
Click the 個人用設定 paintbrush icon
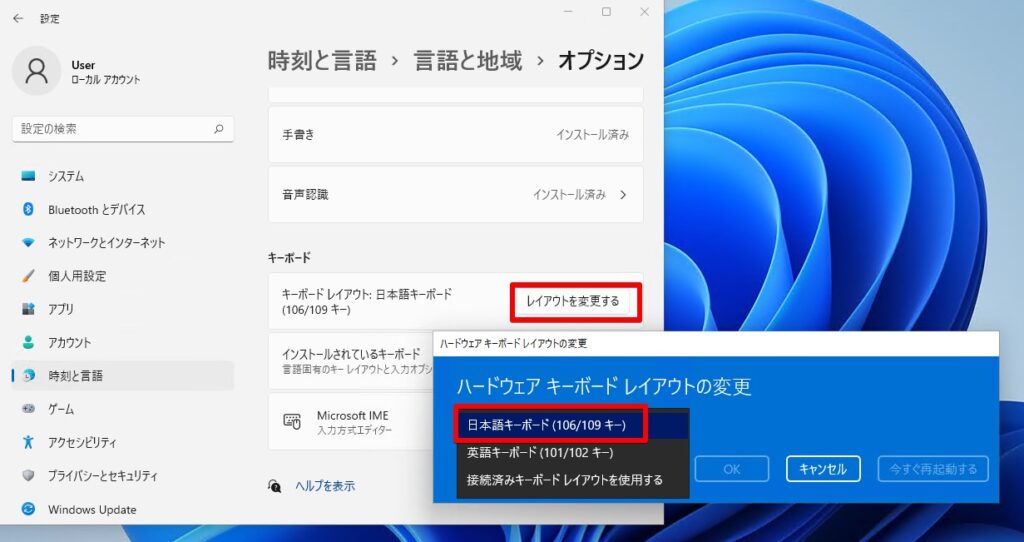pos(28,276)
